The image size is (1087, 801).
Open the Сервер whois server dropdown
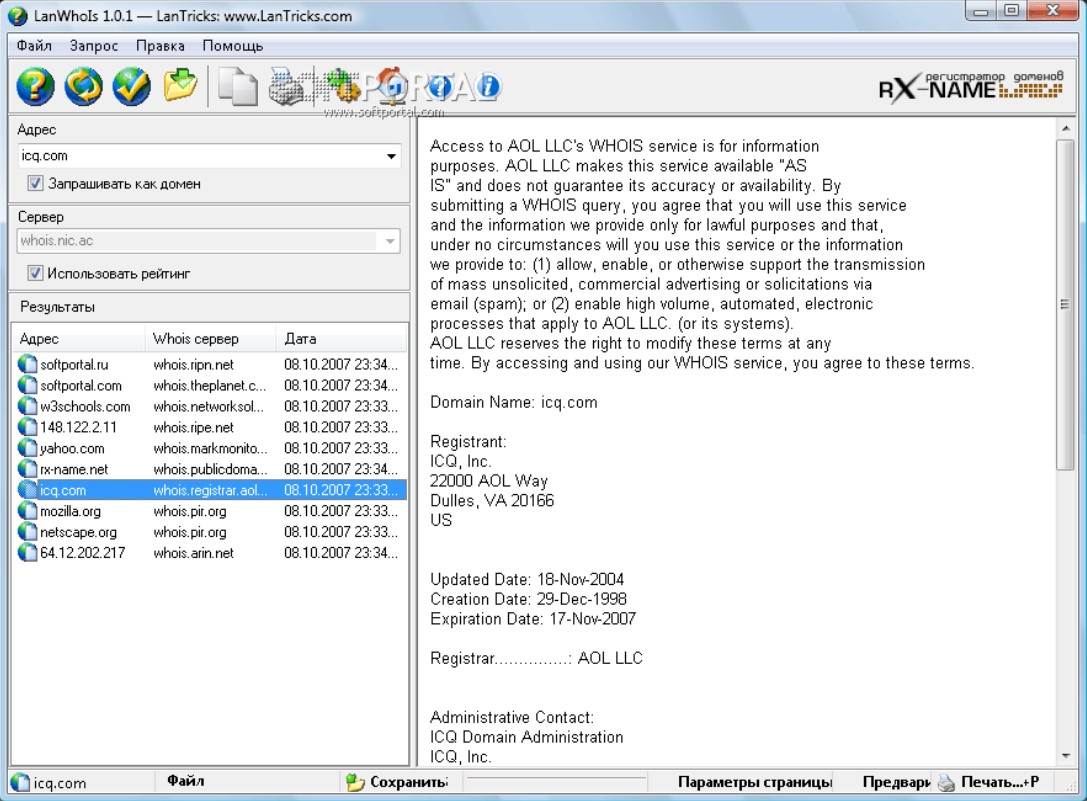point(389,242)
